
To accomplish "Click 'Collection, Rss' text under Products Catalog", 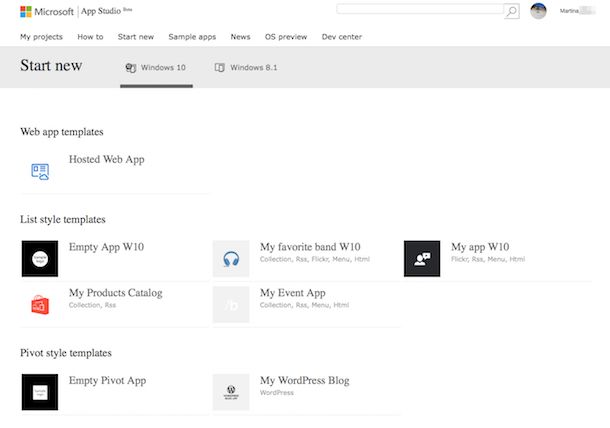I will tap(92, 305).
